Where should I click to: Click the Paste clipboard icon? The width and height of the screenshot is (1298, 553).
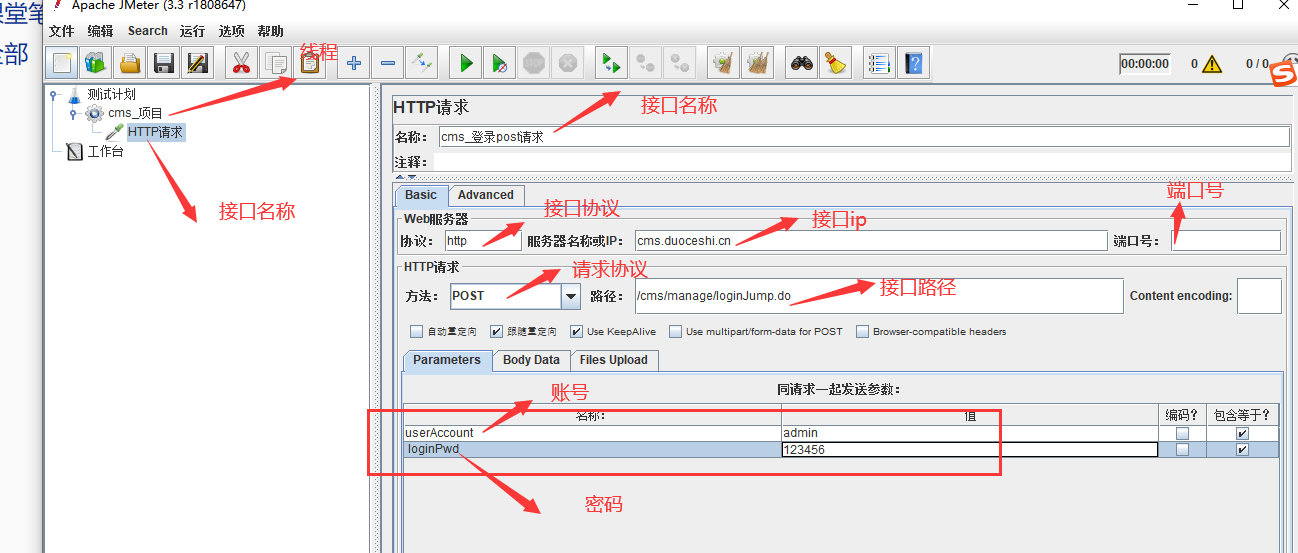(x=309, y=63)
